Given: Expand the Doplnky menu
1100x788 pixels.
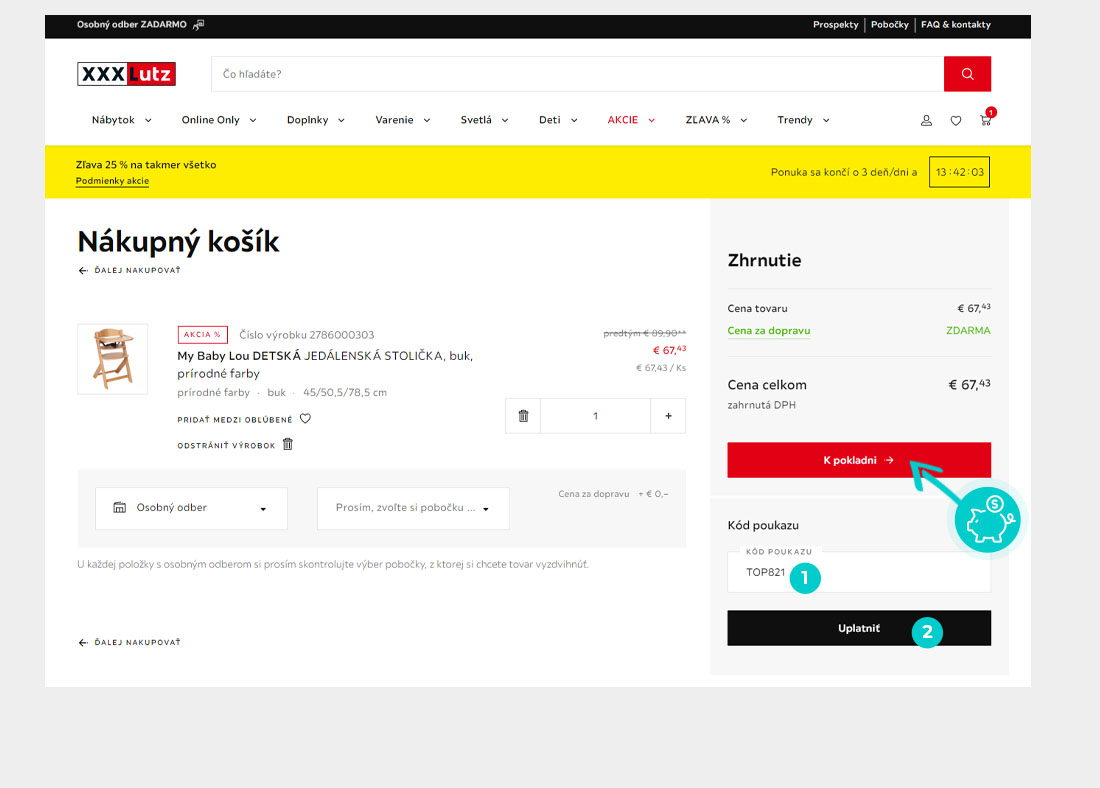Looking at the screenshot, I should tap(316, 120).
